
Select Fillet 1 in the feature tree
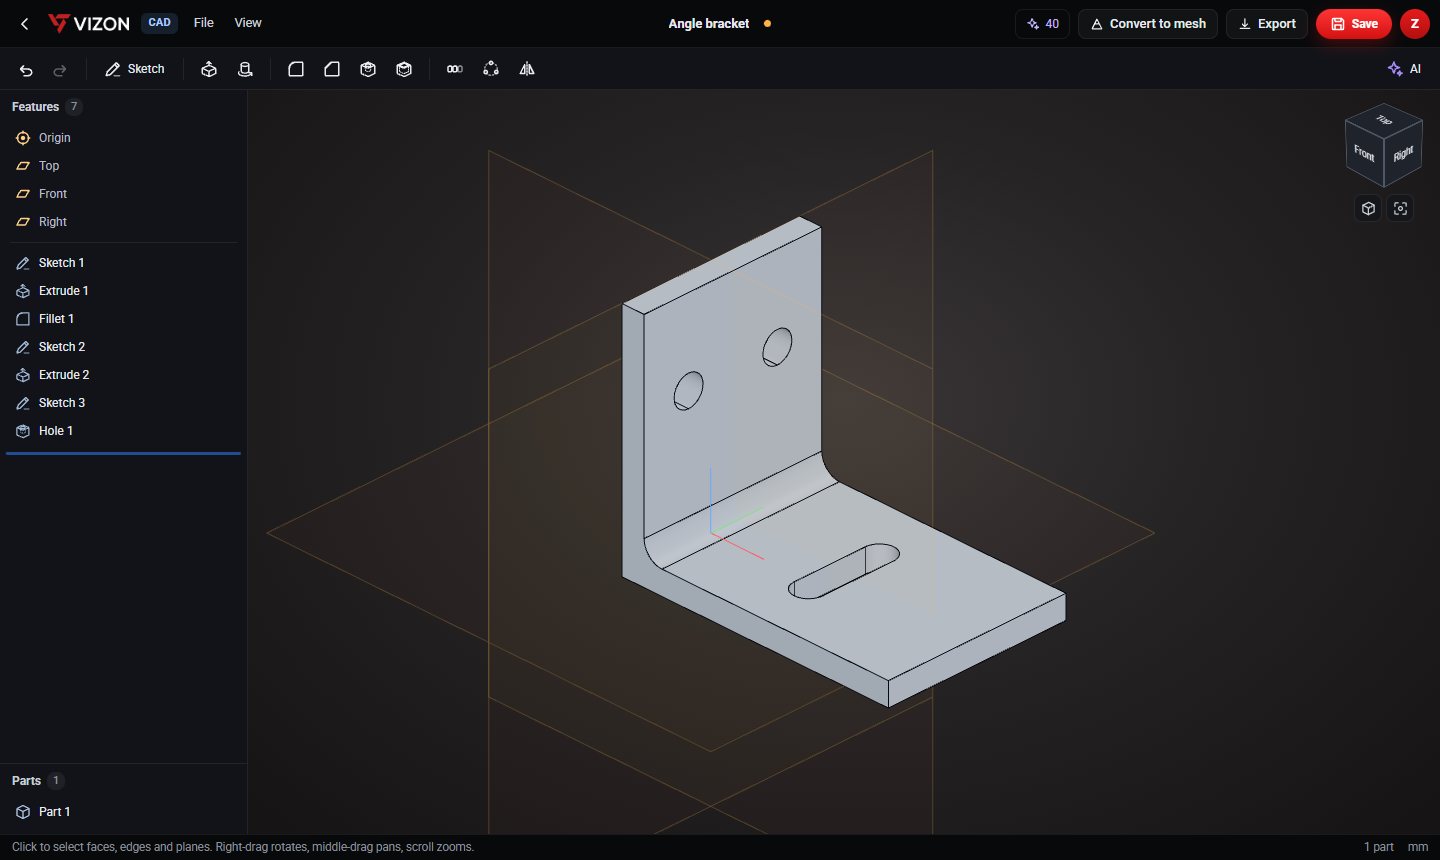pos(123,319)
